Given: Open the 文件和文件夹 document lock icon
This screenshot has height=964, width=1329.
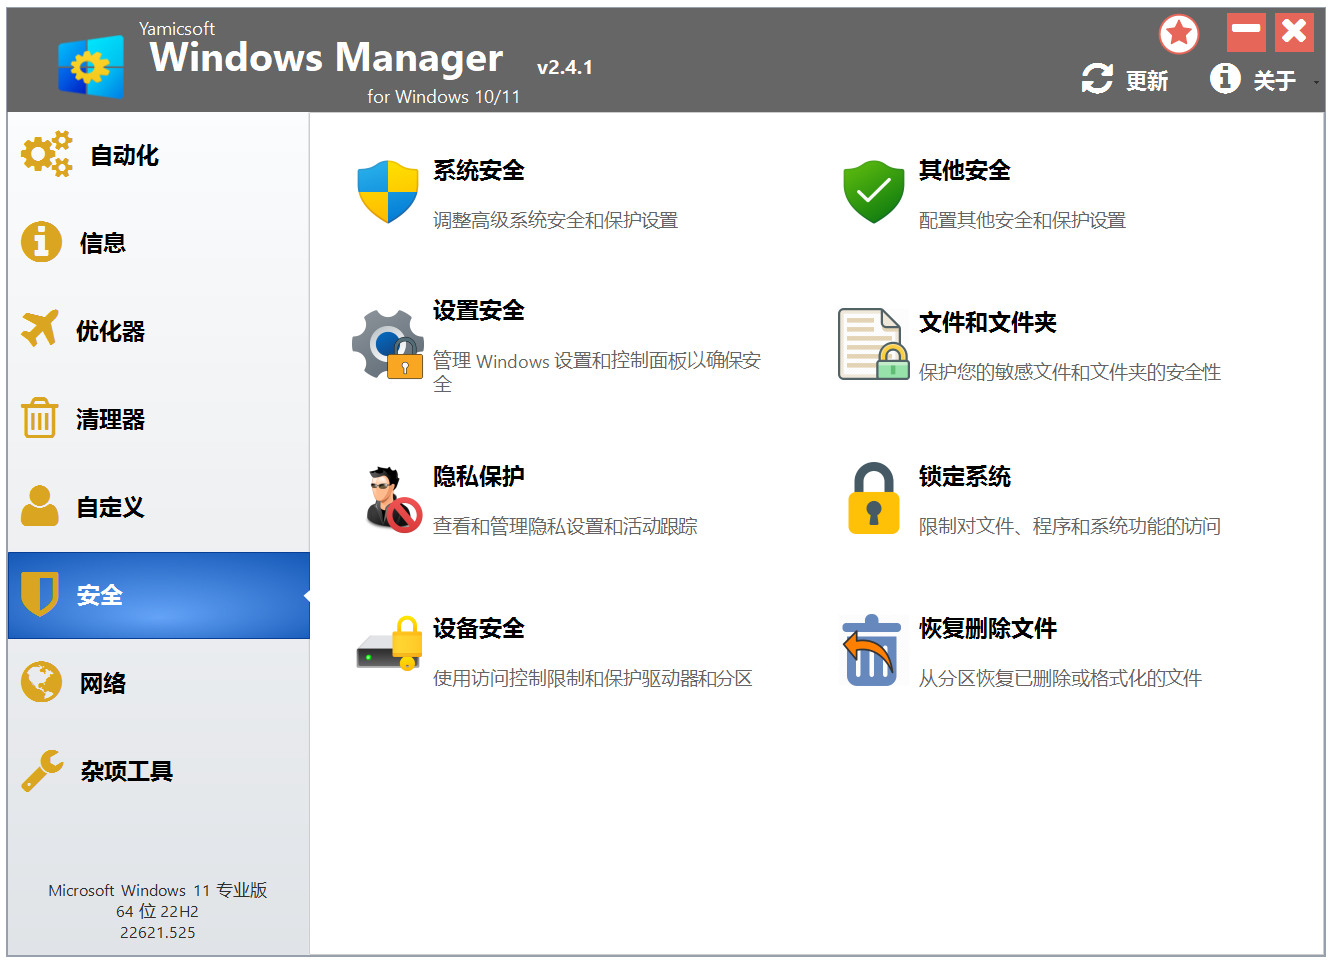Looking at the screenshot, I should [x=874, y=344].
